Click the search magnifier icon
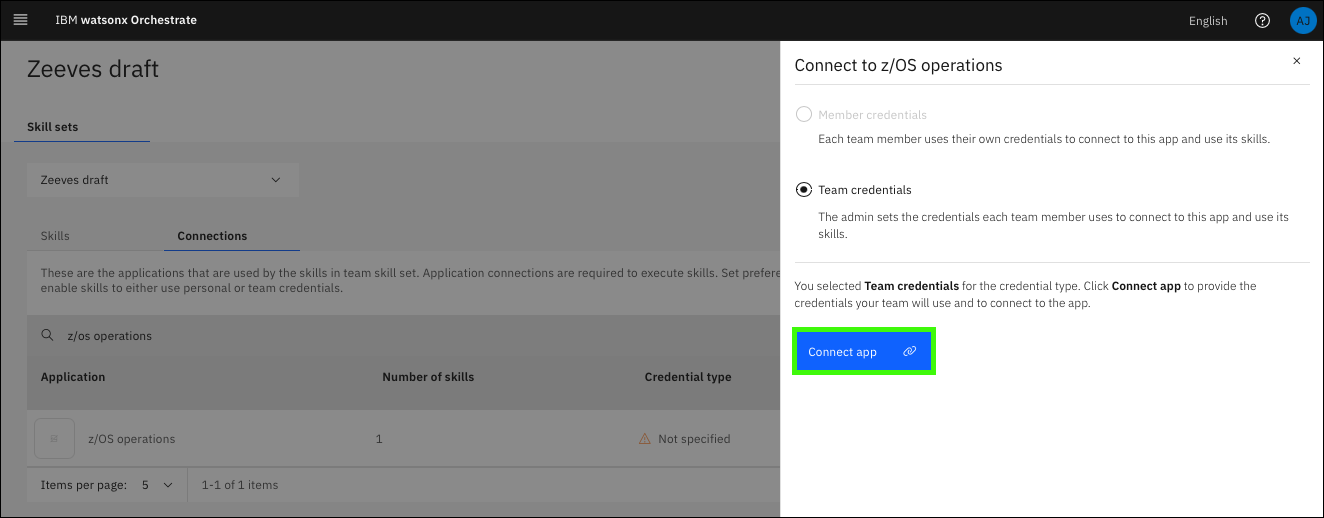 tap(47, 336)
